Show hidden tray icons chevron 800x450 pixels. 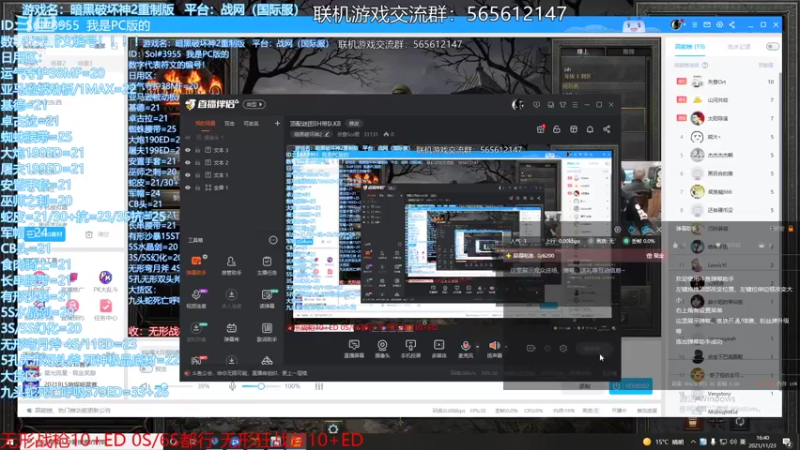pyautogui.click(x=693, y=441)
